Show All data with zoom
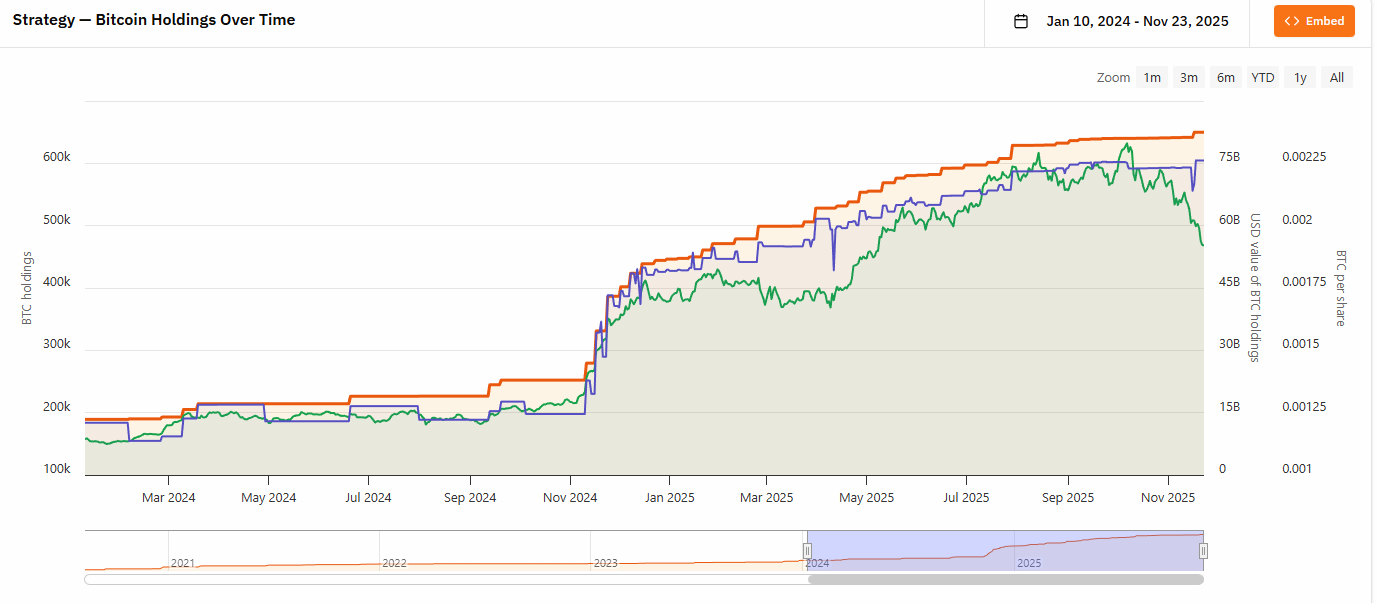Screen dimensions: 1377x603 (x=1337, y=77)
